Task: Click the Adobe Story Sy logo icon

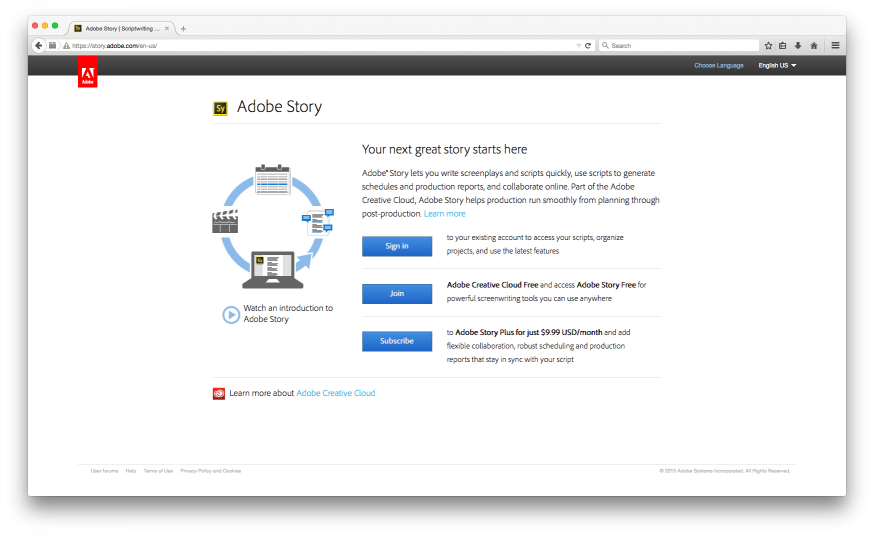Action: 220,108
